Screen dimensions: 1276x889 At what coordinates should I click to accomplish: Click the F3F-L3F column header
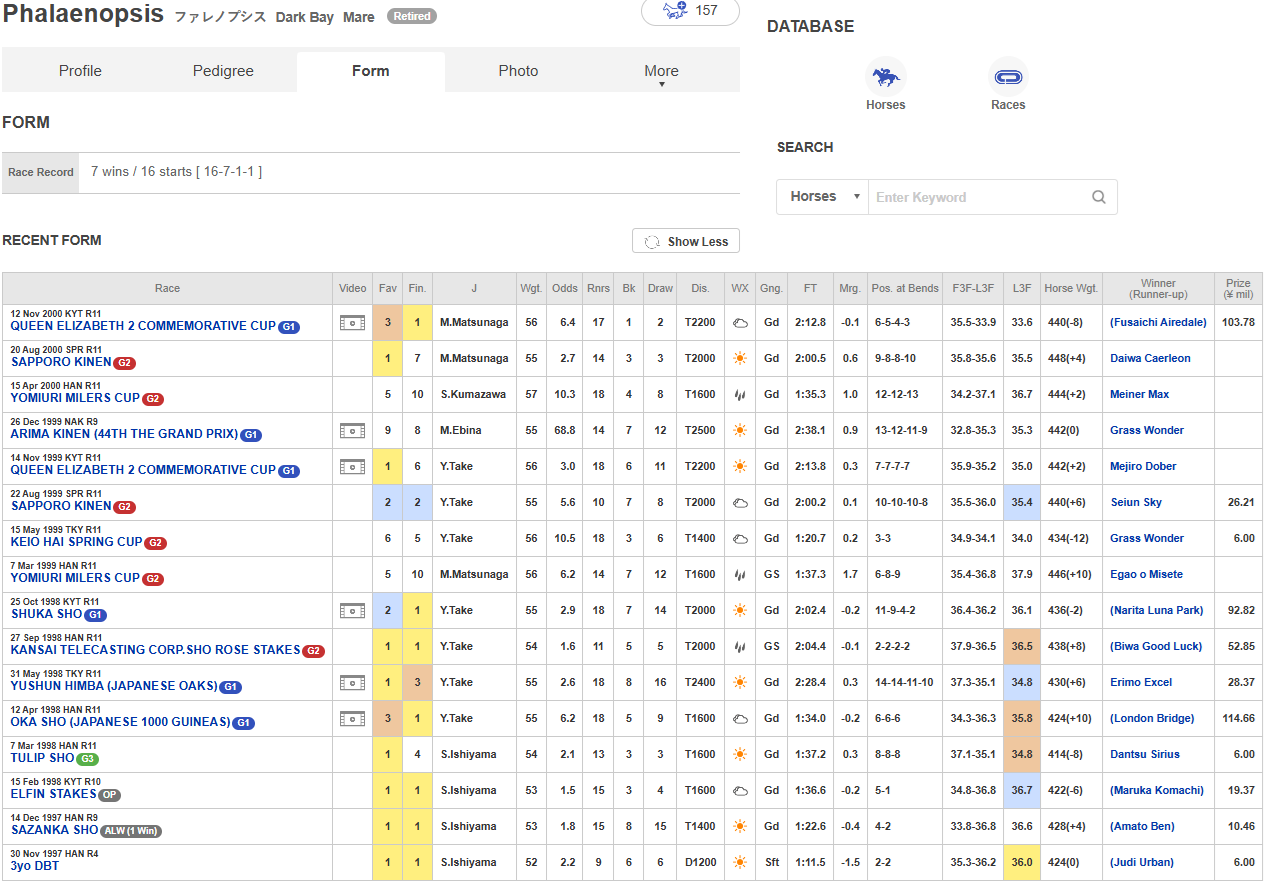pyautogui.click(x=973, y=288)
